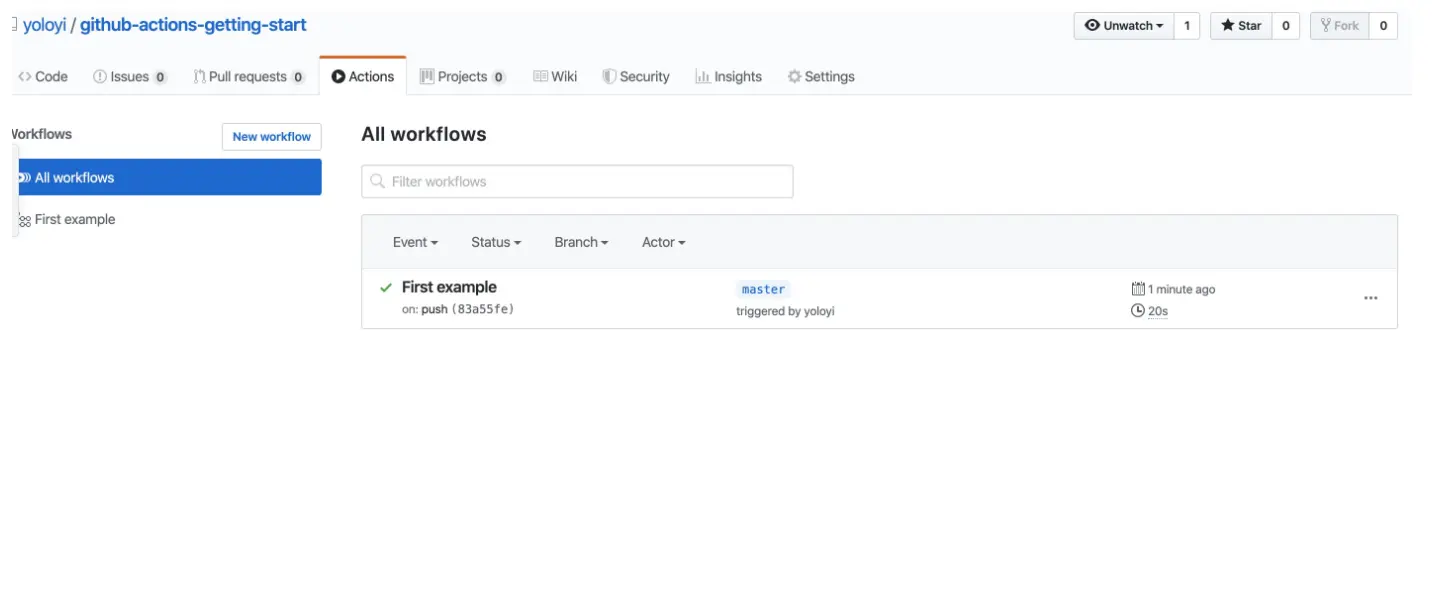Open the yoloyi user profile link

click(x=44, y=25)
